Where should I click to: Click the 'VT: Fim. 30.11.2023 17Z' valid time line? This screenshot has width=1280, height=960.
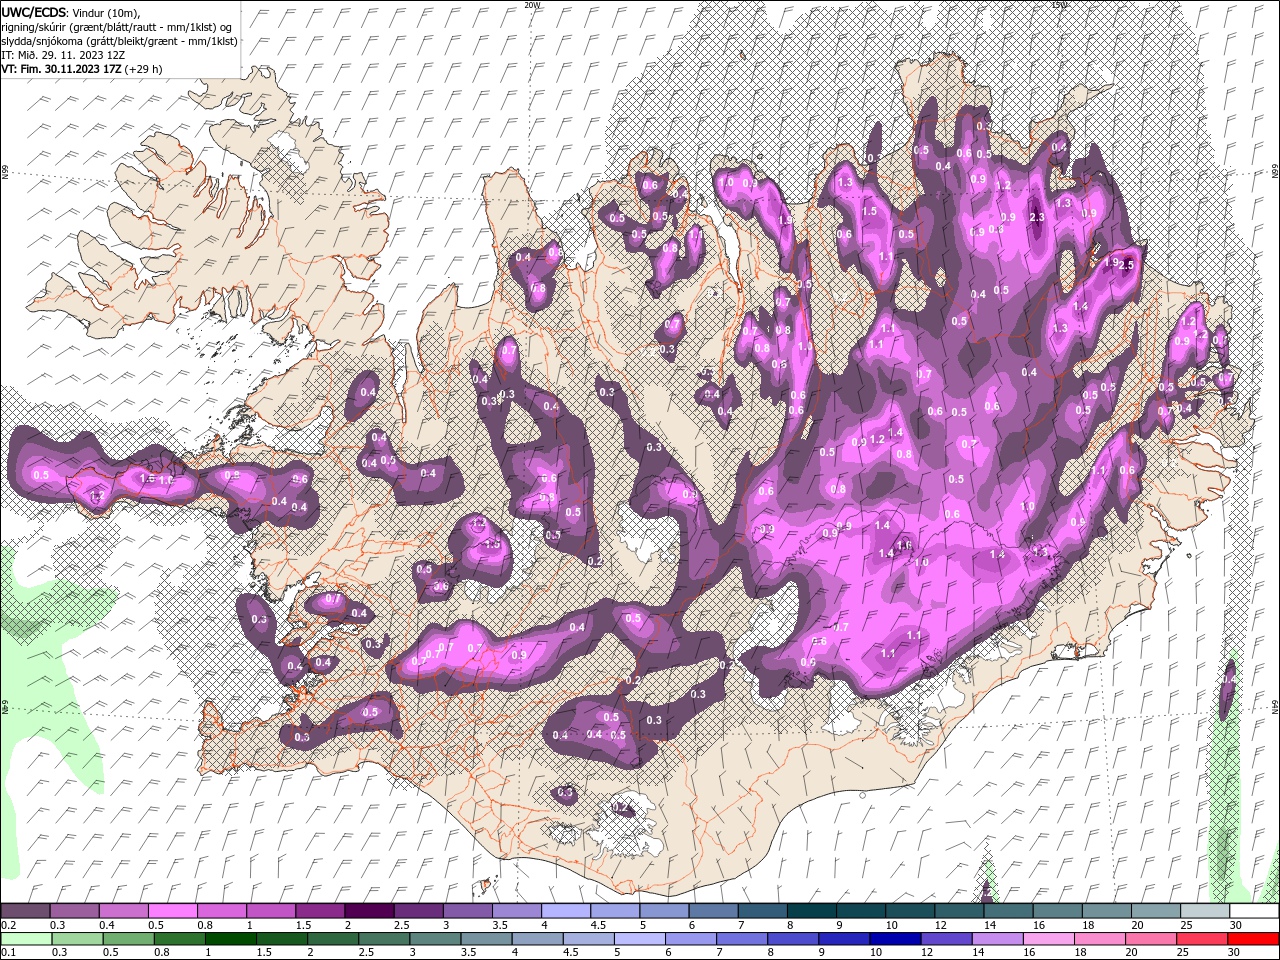61,69
